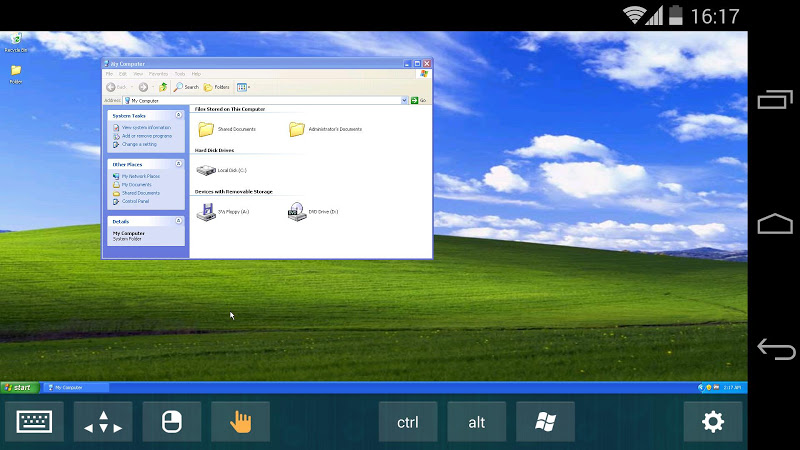Viewport: 800px width, 450px height.
Task: Open the Shared Documents folder in file list
Action: 207,129
